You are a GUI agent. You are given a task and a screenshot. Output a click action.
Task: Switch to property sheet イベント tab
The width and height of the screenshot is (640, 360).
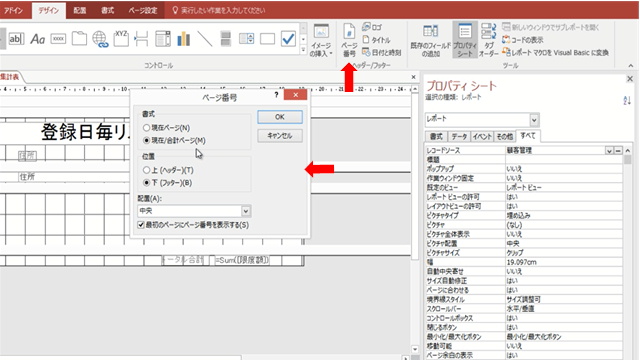coord(482,137)
